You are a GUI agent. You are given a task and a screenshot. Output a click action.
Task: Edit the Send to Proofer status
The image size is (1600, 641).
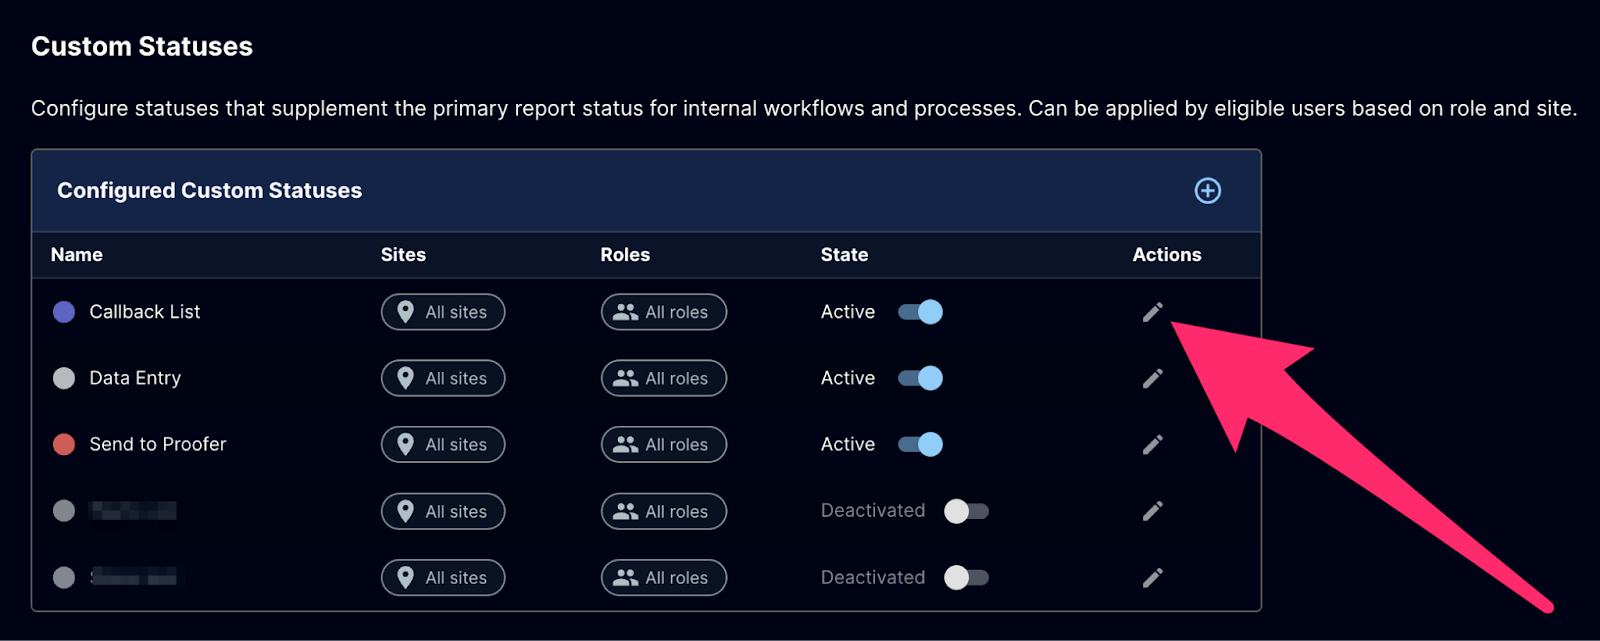[1153, 444]
